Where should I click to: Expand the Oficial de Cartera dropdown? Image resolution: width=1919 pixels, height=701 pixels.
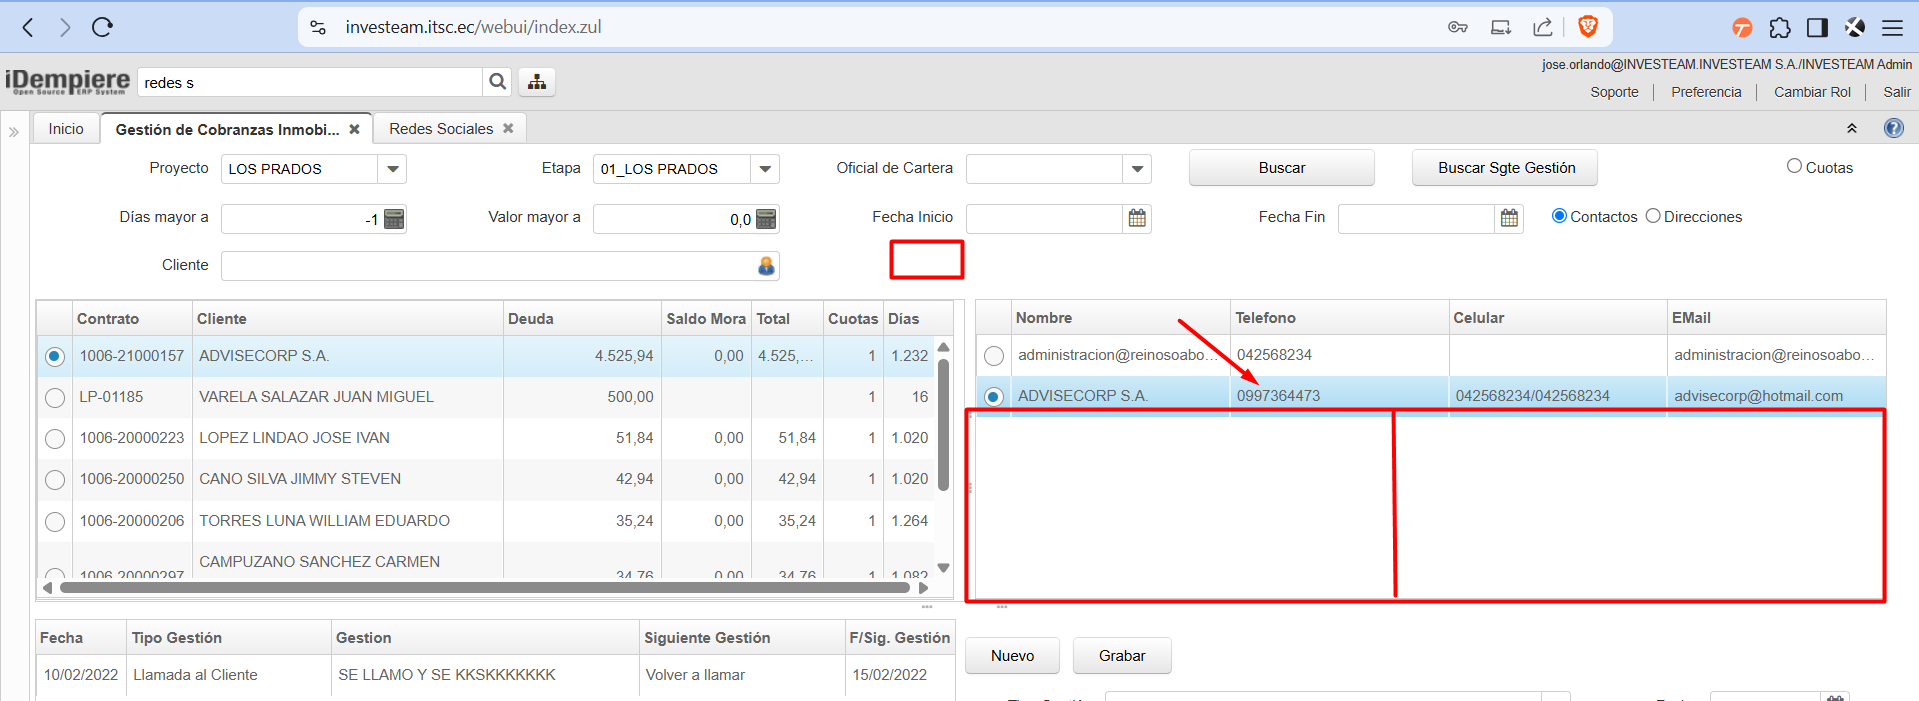pos(1137,169)
